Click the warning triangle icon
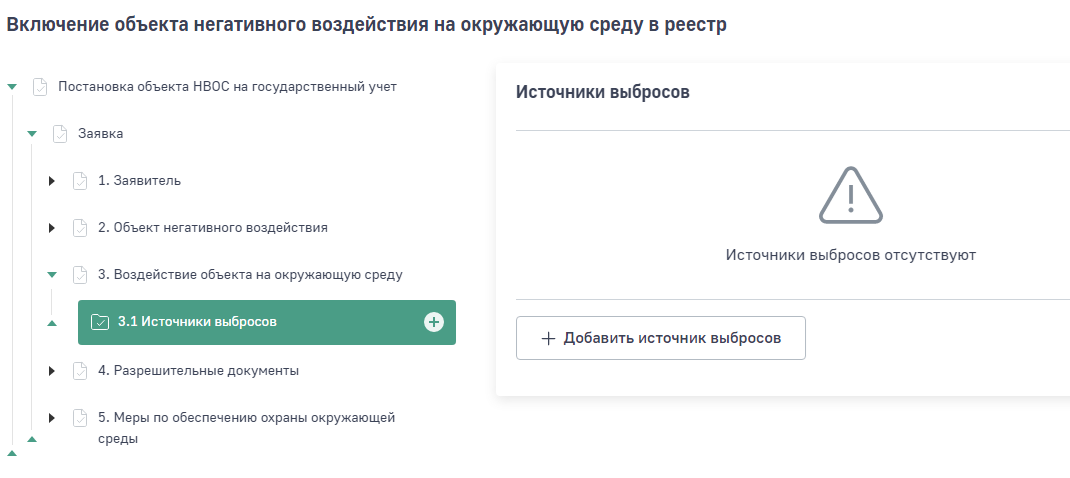 pyautogui.click(x=850, y=196)
